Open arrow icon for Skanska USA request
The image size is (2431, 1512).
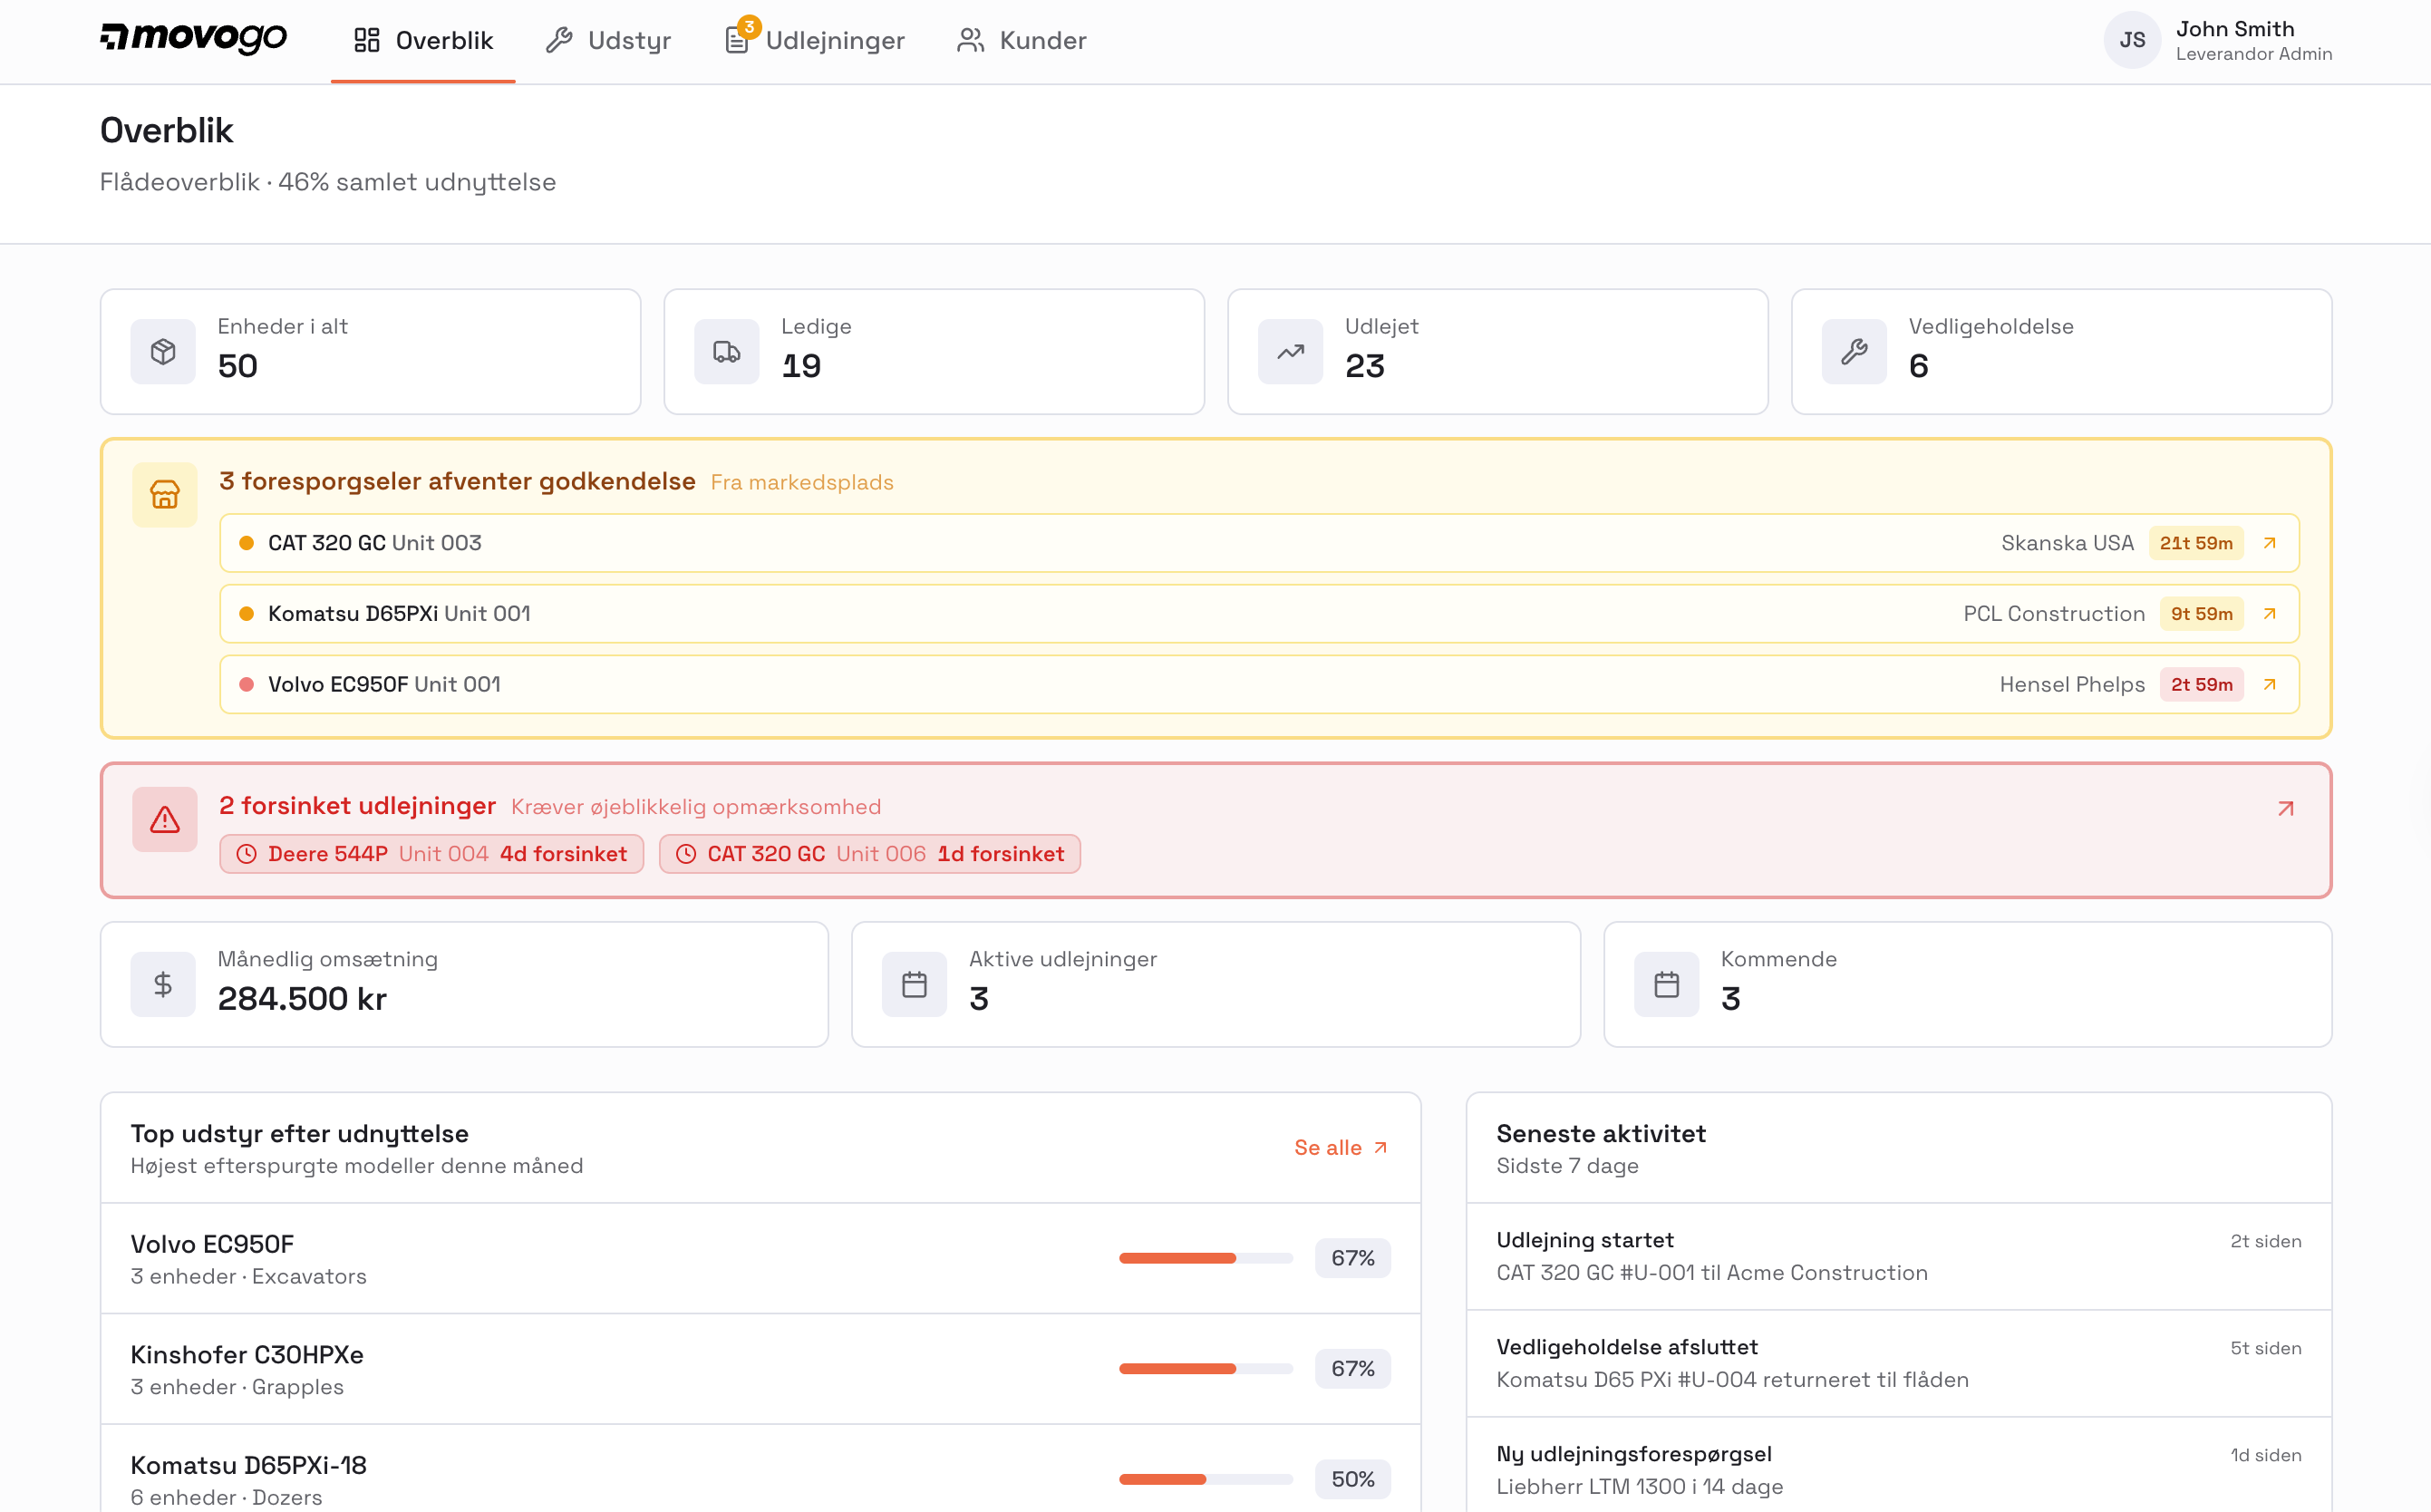click(x=2269, y=543)
